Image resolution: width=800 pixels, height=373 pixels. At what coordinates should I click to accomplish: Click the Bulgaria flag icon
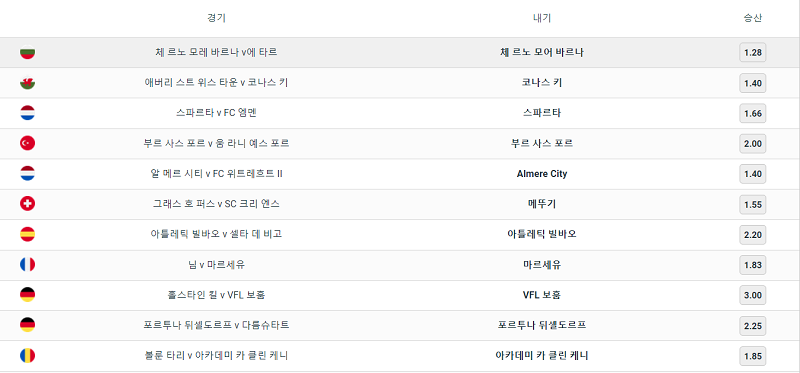pos(27,53)
